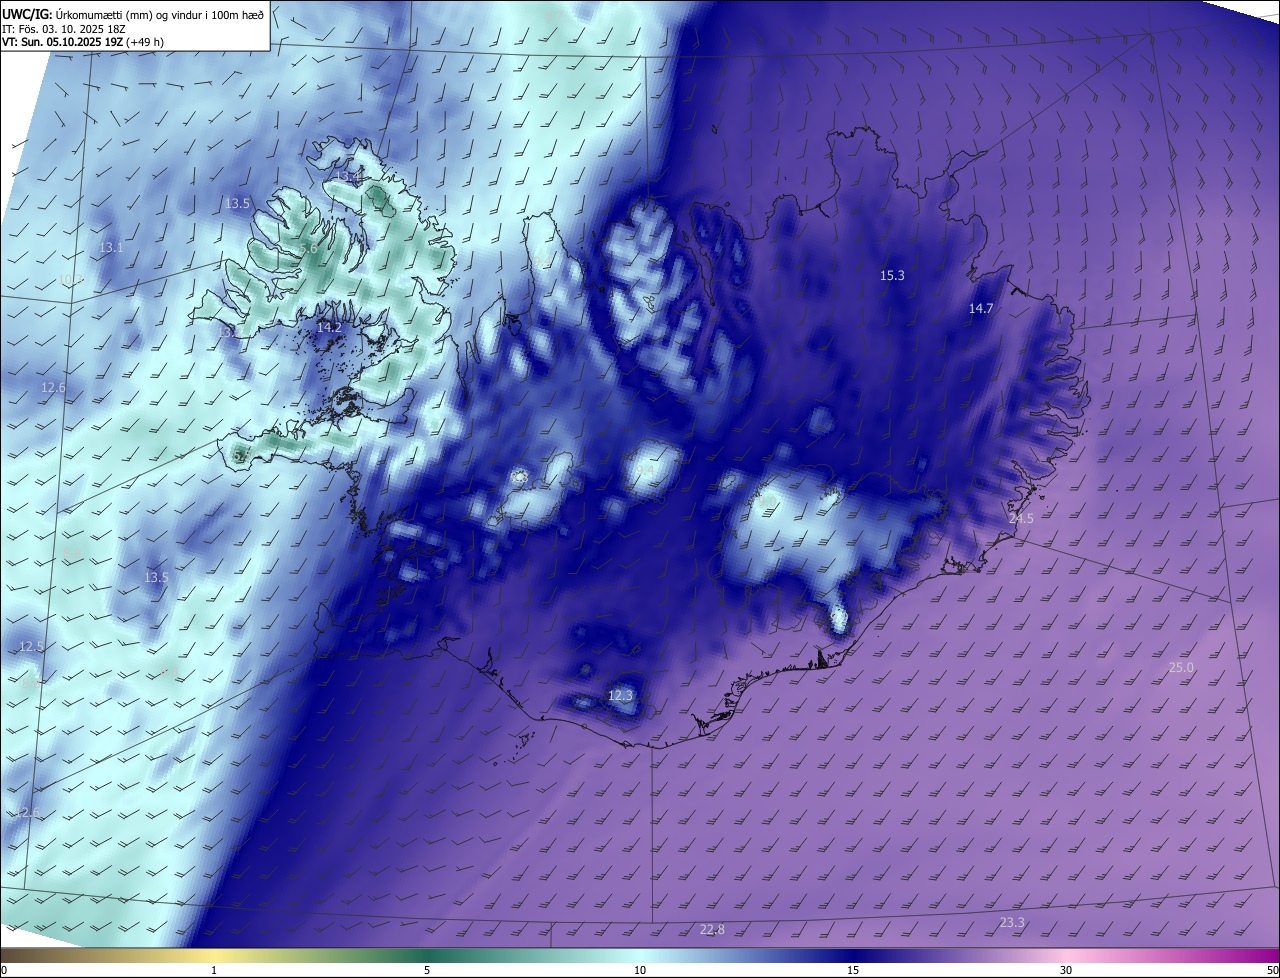Click the color scale tick label 15
Screen dimensions: 1280x978
point(853,970)
